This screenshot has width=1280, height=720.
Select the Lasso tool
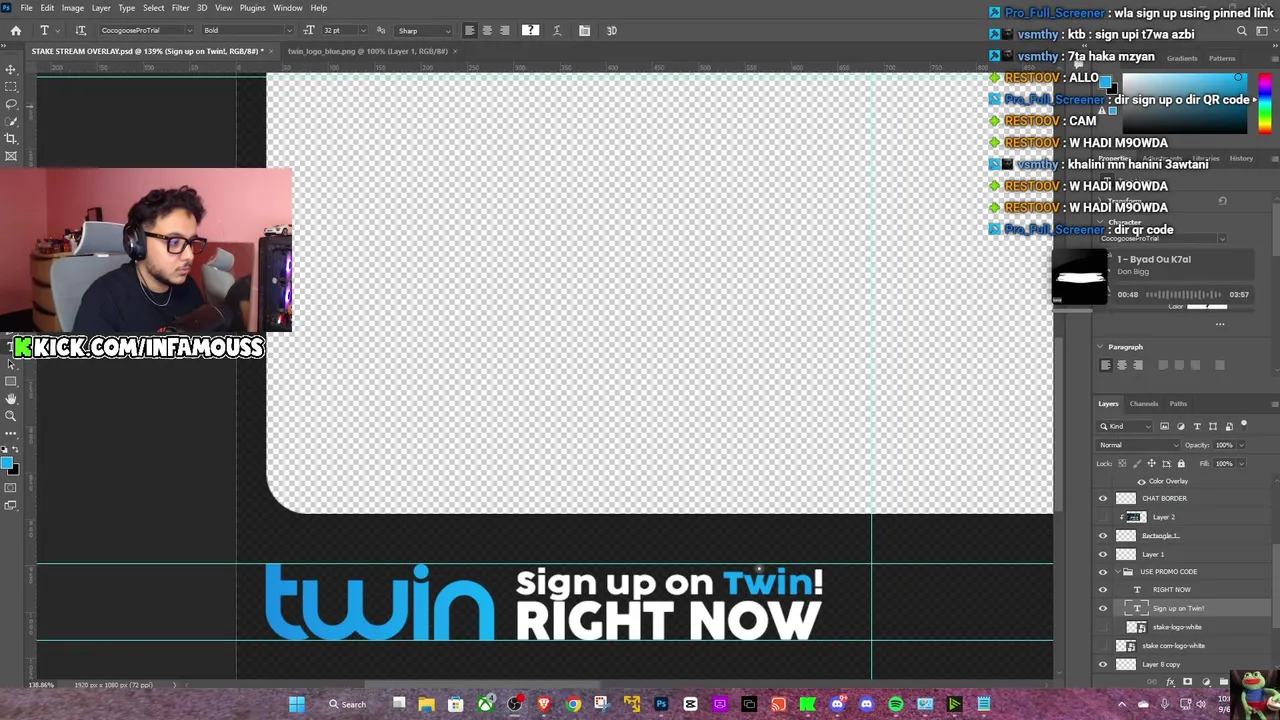[x=11, y=104]
